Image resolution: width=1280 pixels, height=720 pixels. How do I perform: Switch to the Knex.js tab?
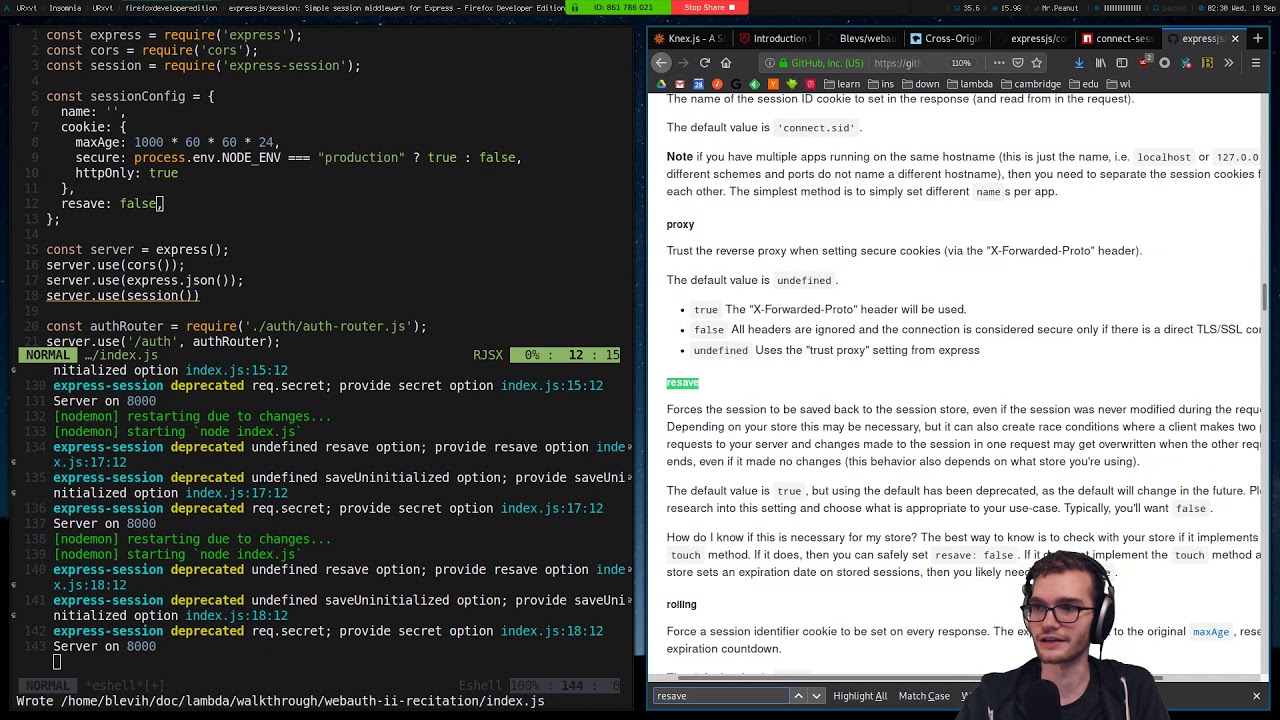click(689, 38)
